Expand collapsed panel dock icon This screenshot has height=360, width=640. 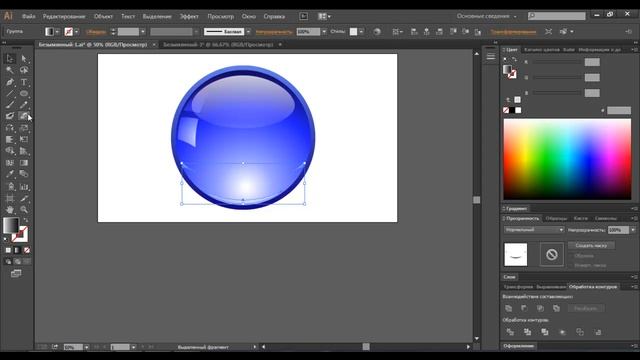[491, 56]
